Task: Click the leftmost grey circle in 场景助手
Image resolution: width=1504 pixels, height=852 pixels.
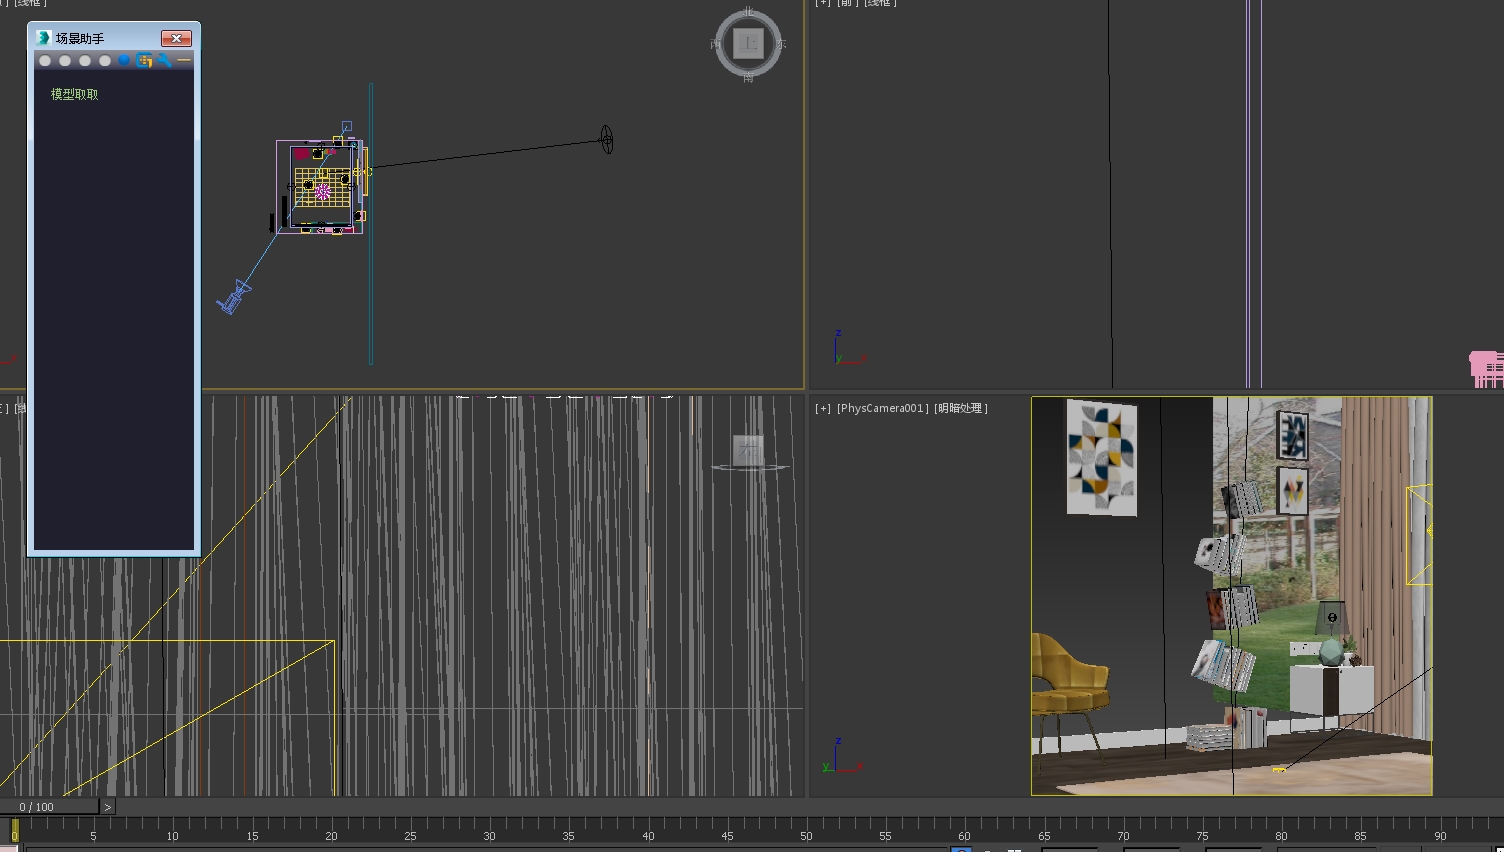Action: pos(45,61)
